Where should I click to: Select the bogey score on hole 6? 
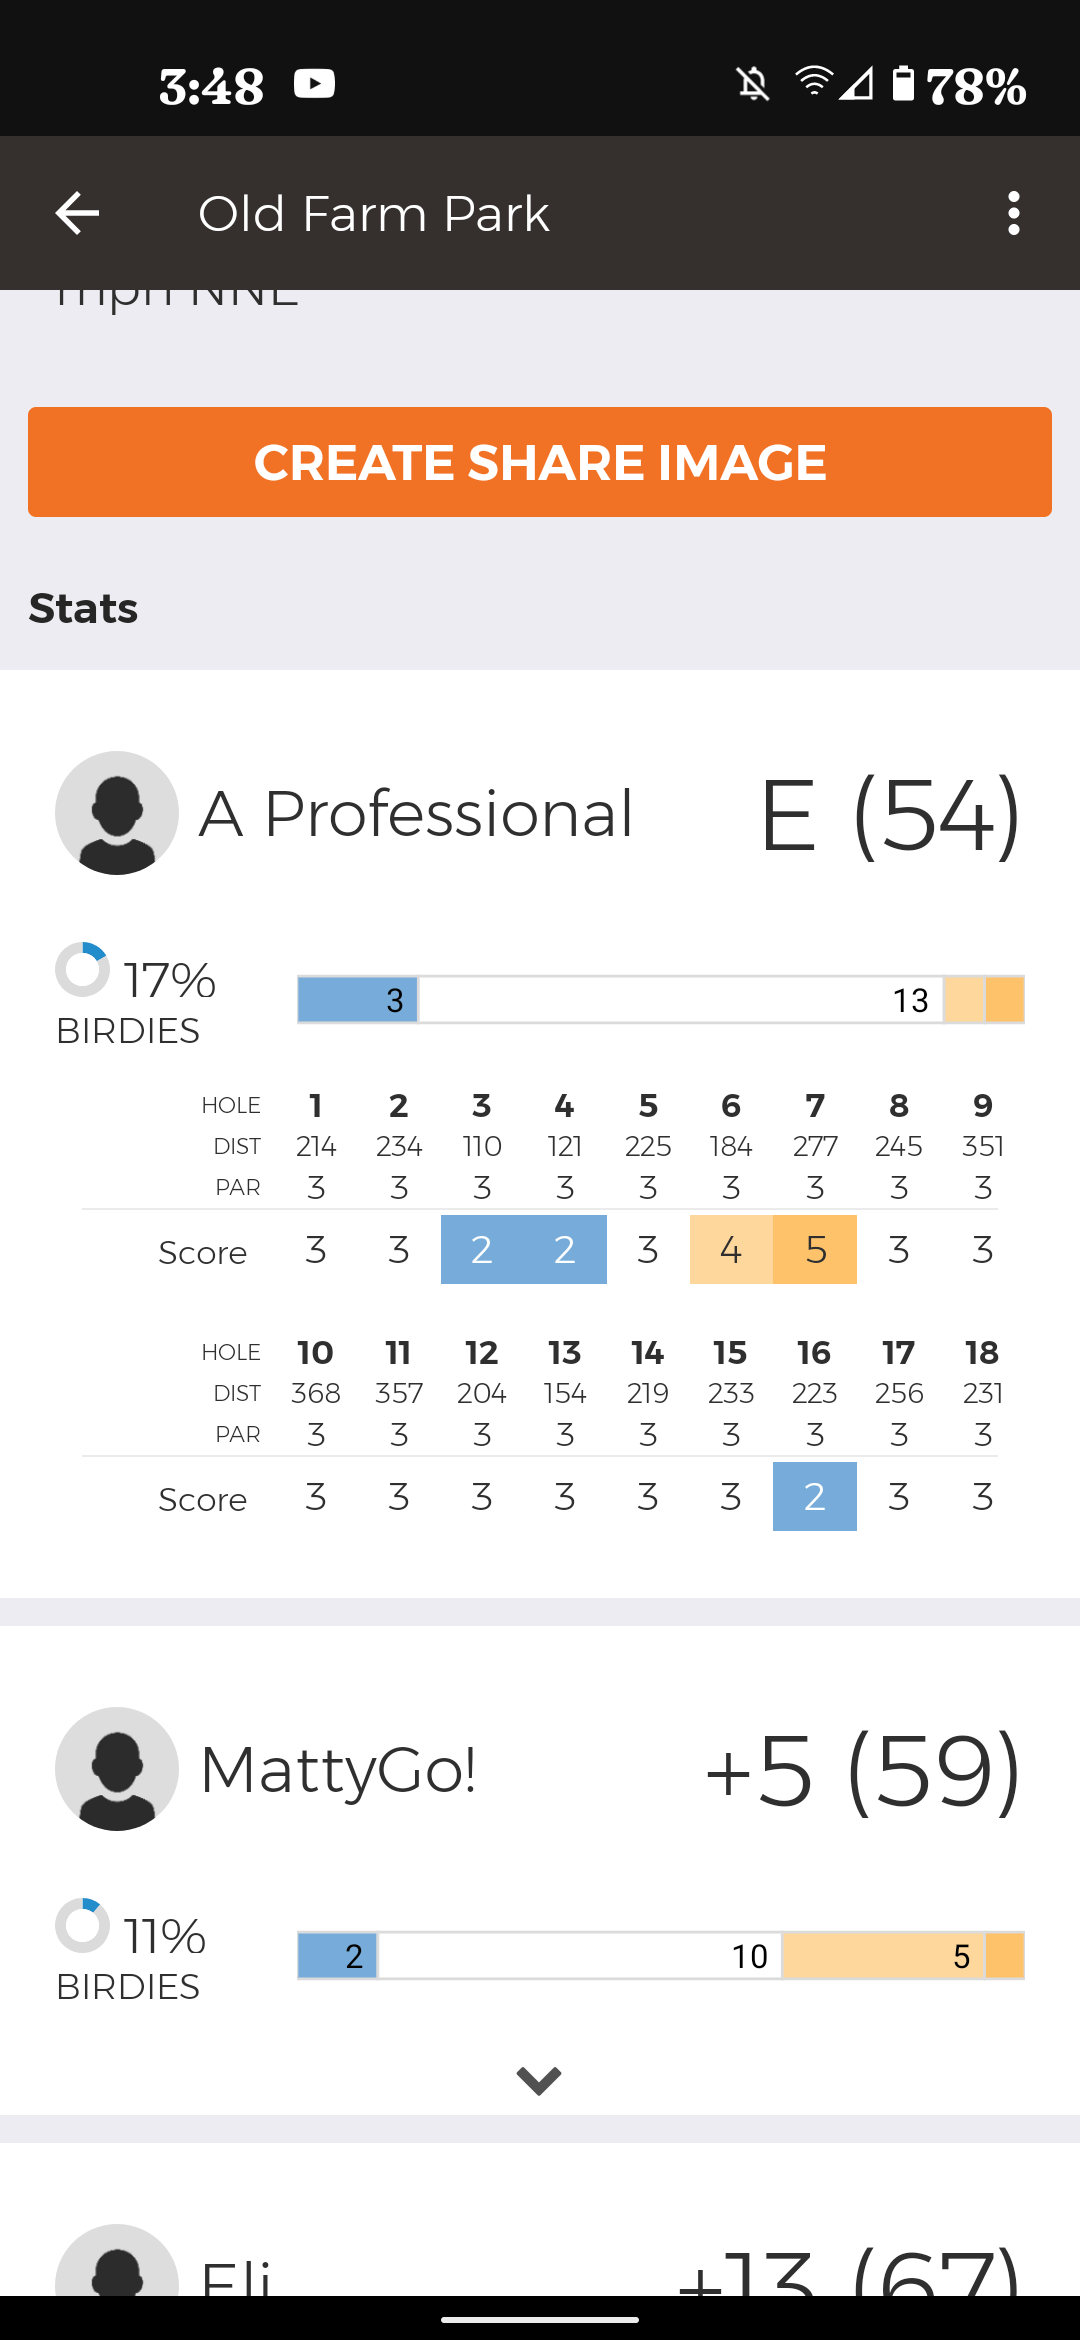(x=731, y=1249)
